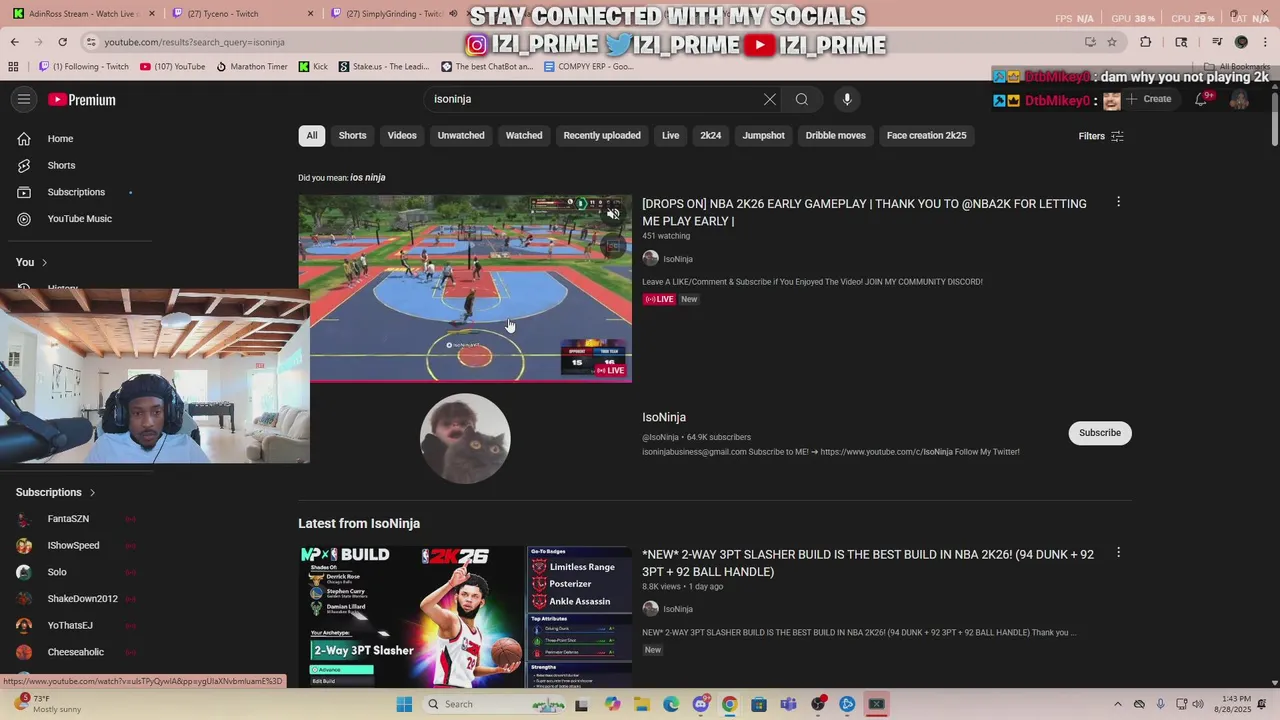Image resolution: width=1280 pixels, height=720 pixels.
Task: Open the notifications bell
Action: tap(1201, 99)
